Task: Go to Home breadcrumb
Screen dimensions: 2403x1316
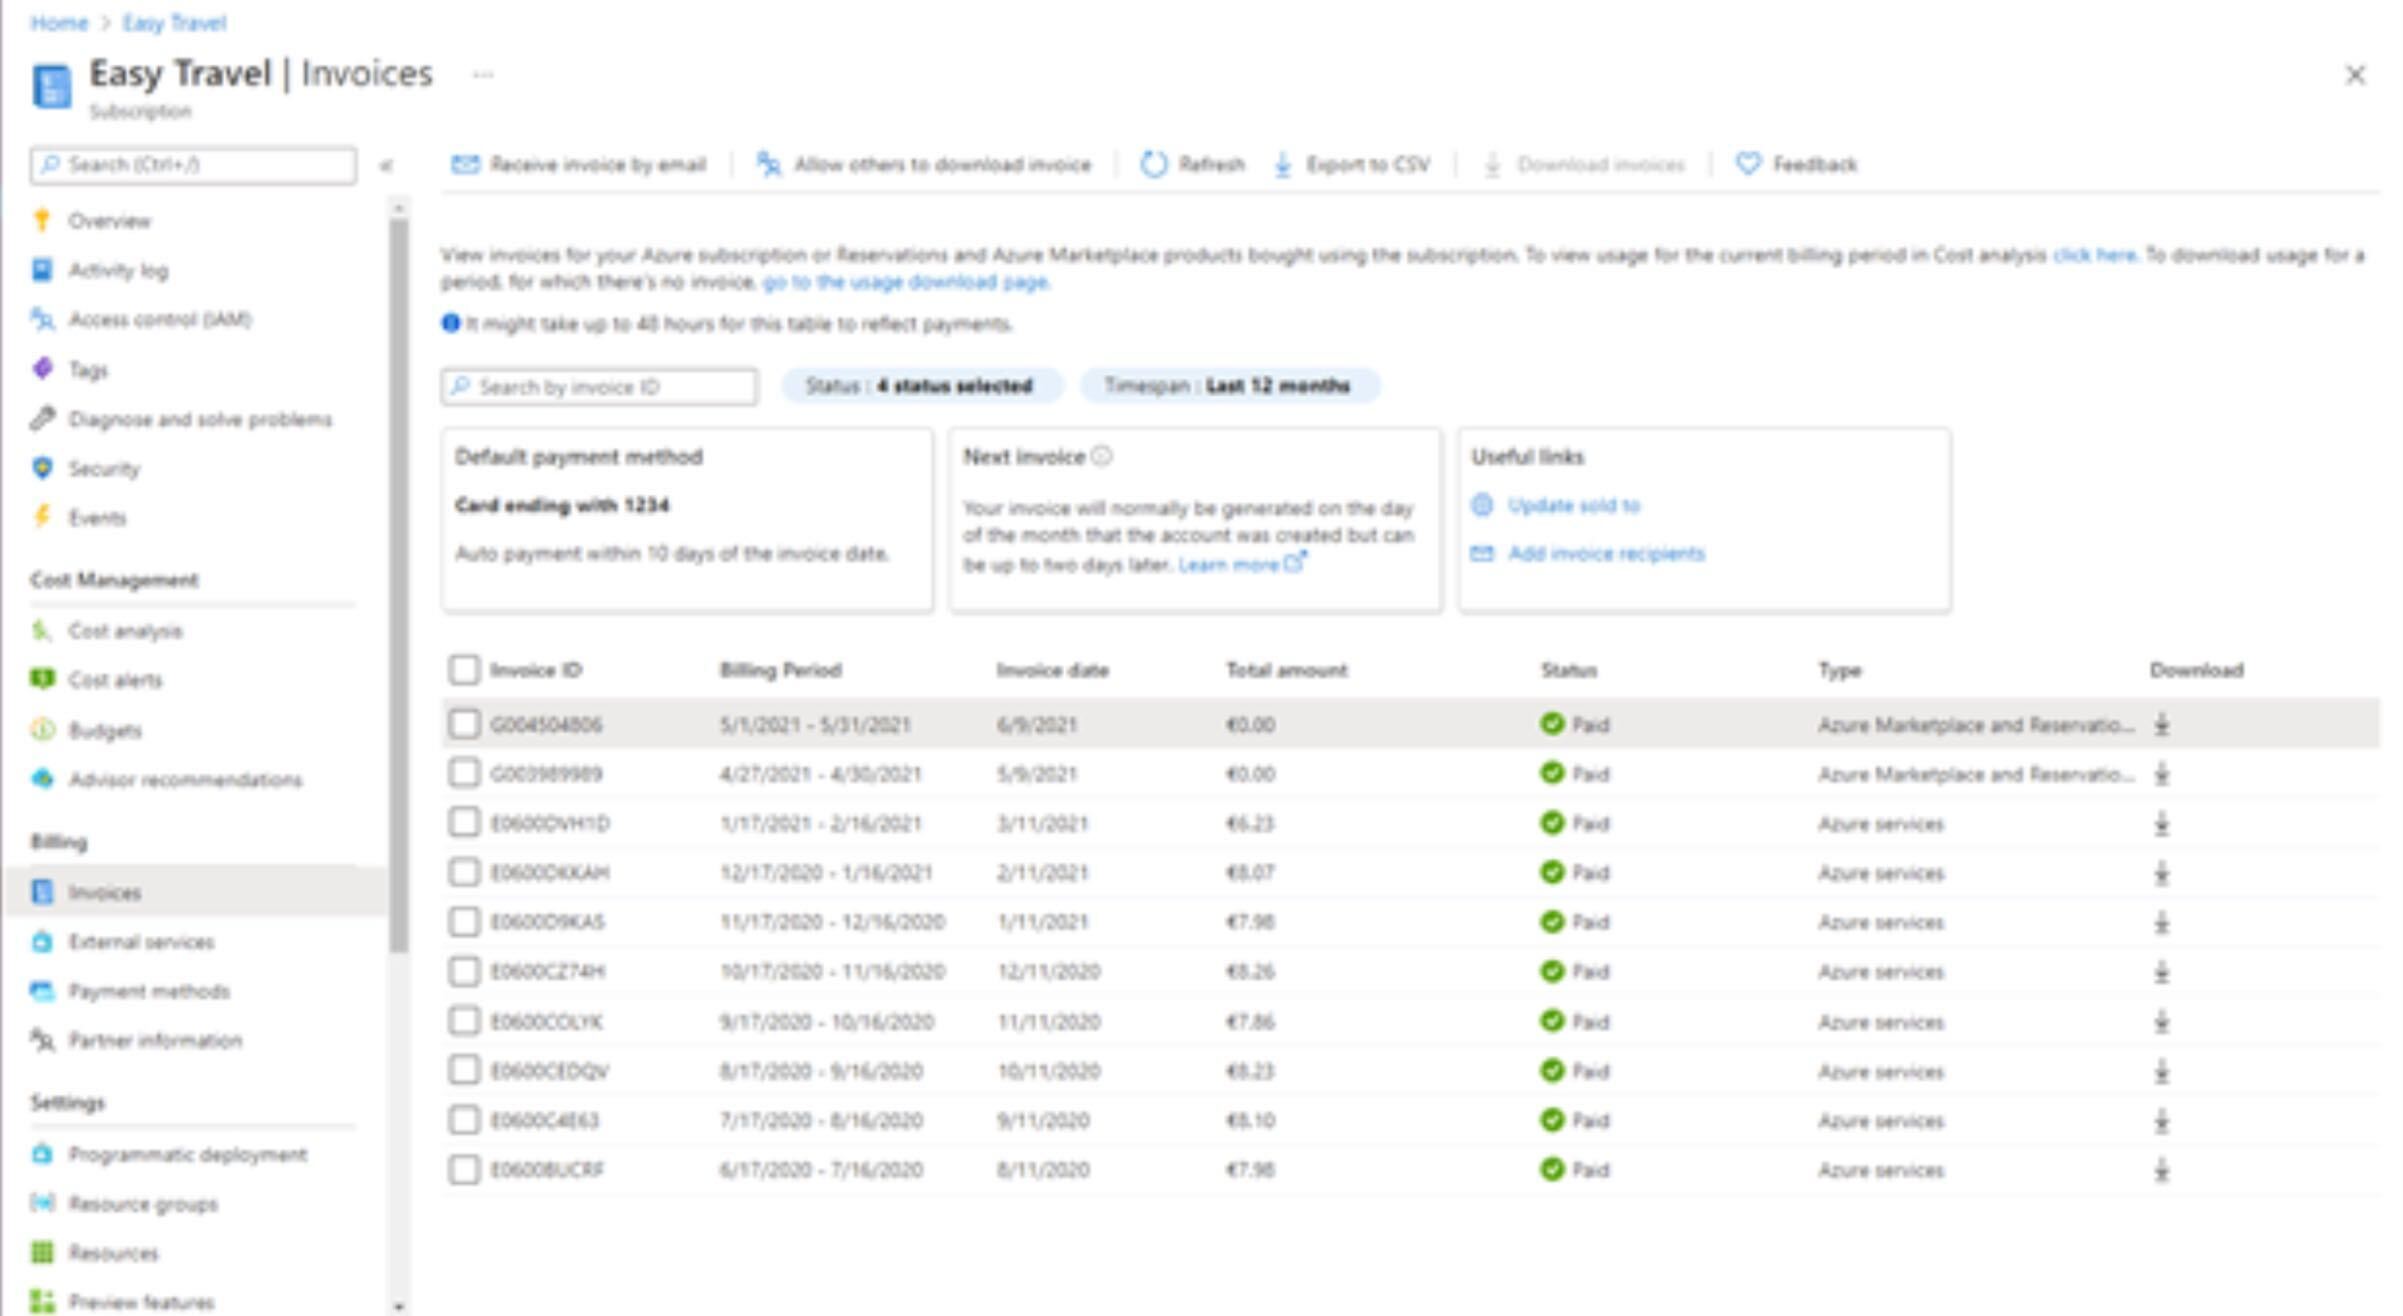Action: (59, 23)
